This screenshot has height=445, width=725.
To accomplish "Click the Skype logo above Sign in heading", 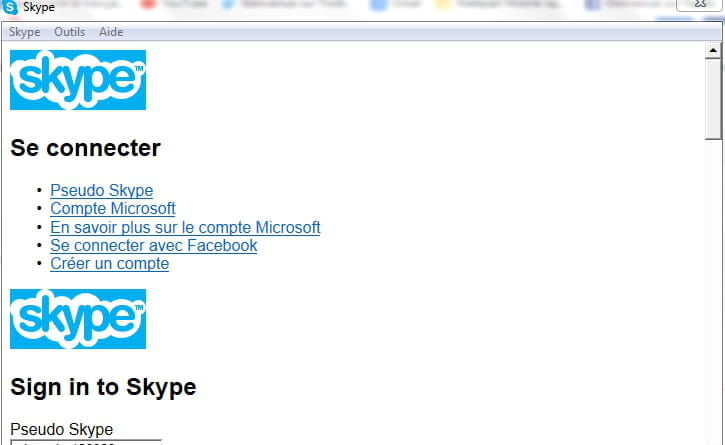I will coord(78,319).
